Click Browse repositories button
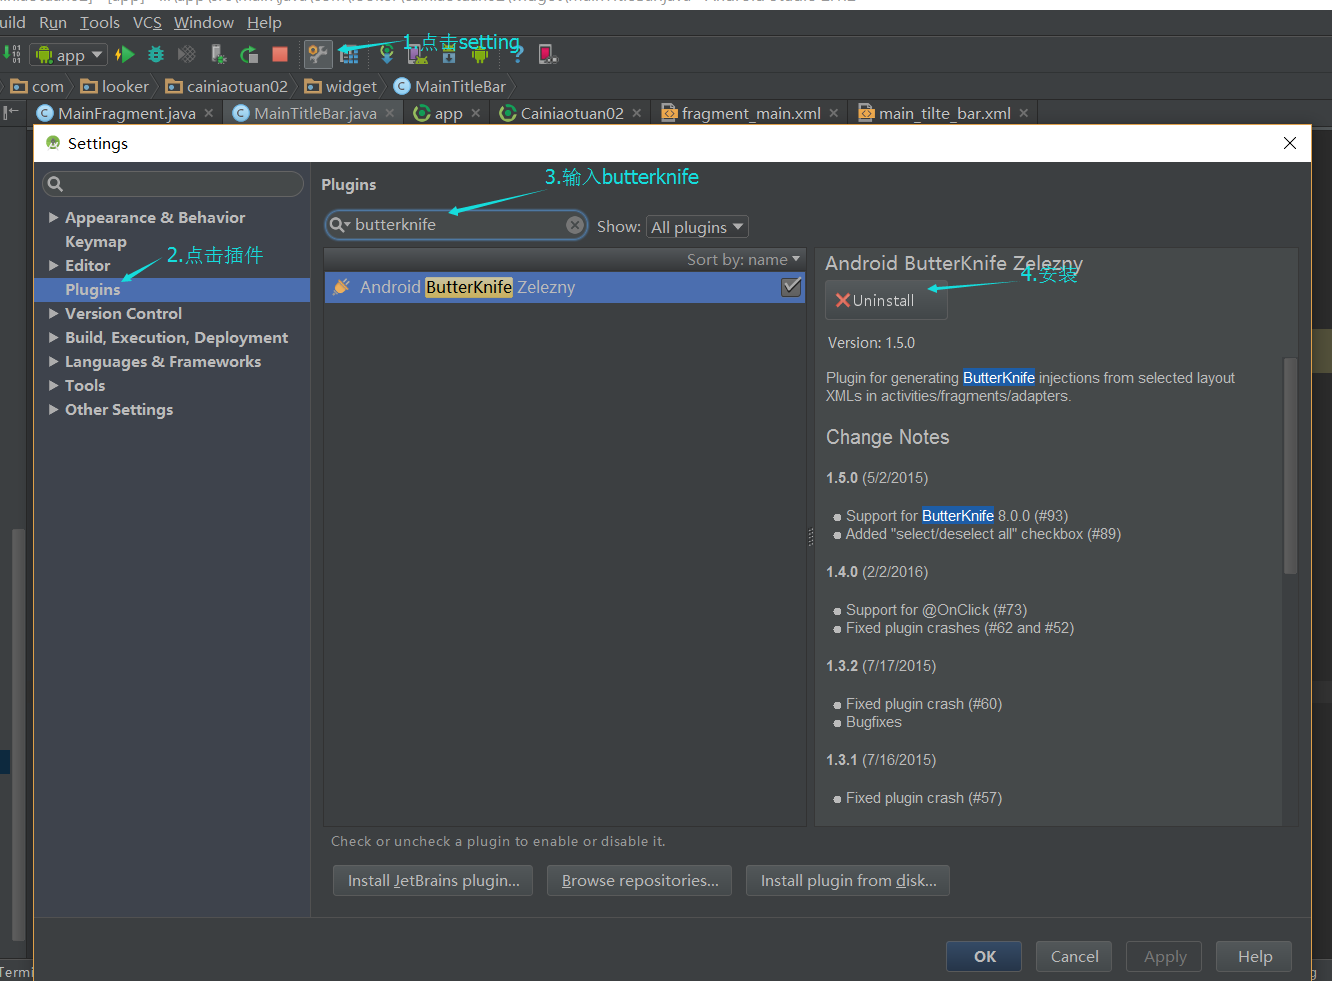 click(639, 880)
